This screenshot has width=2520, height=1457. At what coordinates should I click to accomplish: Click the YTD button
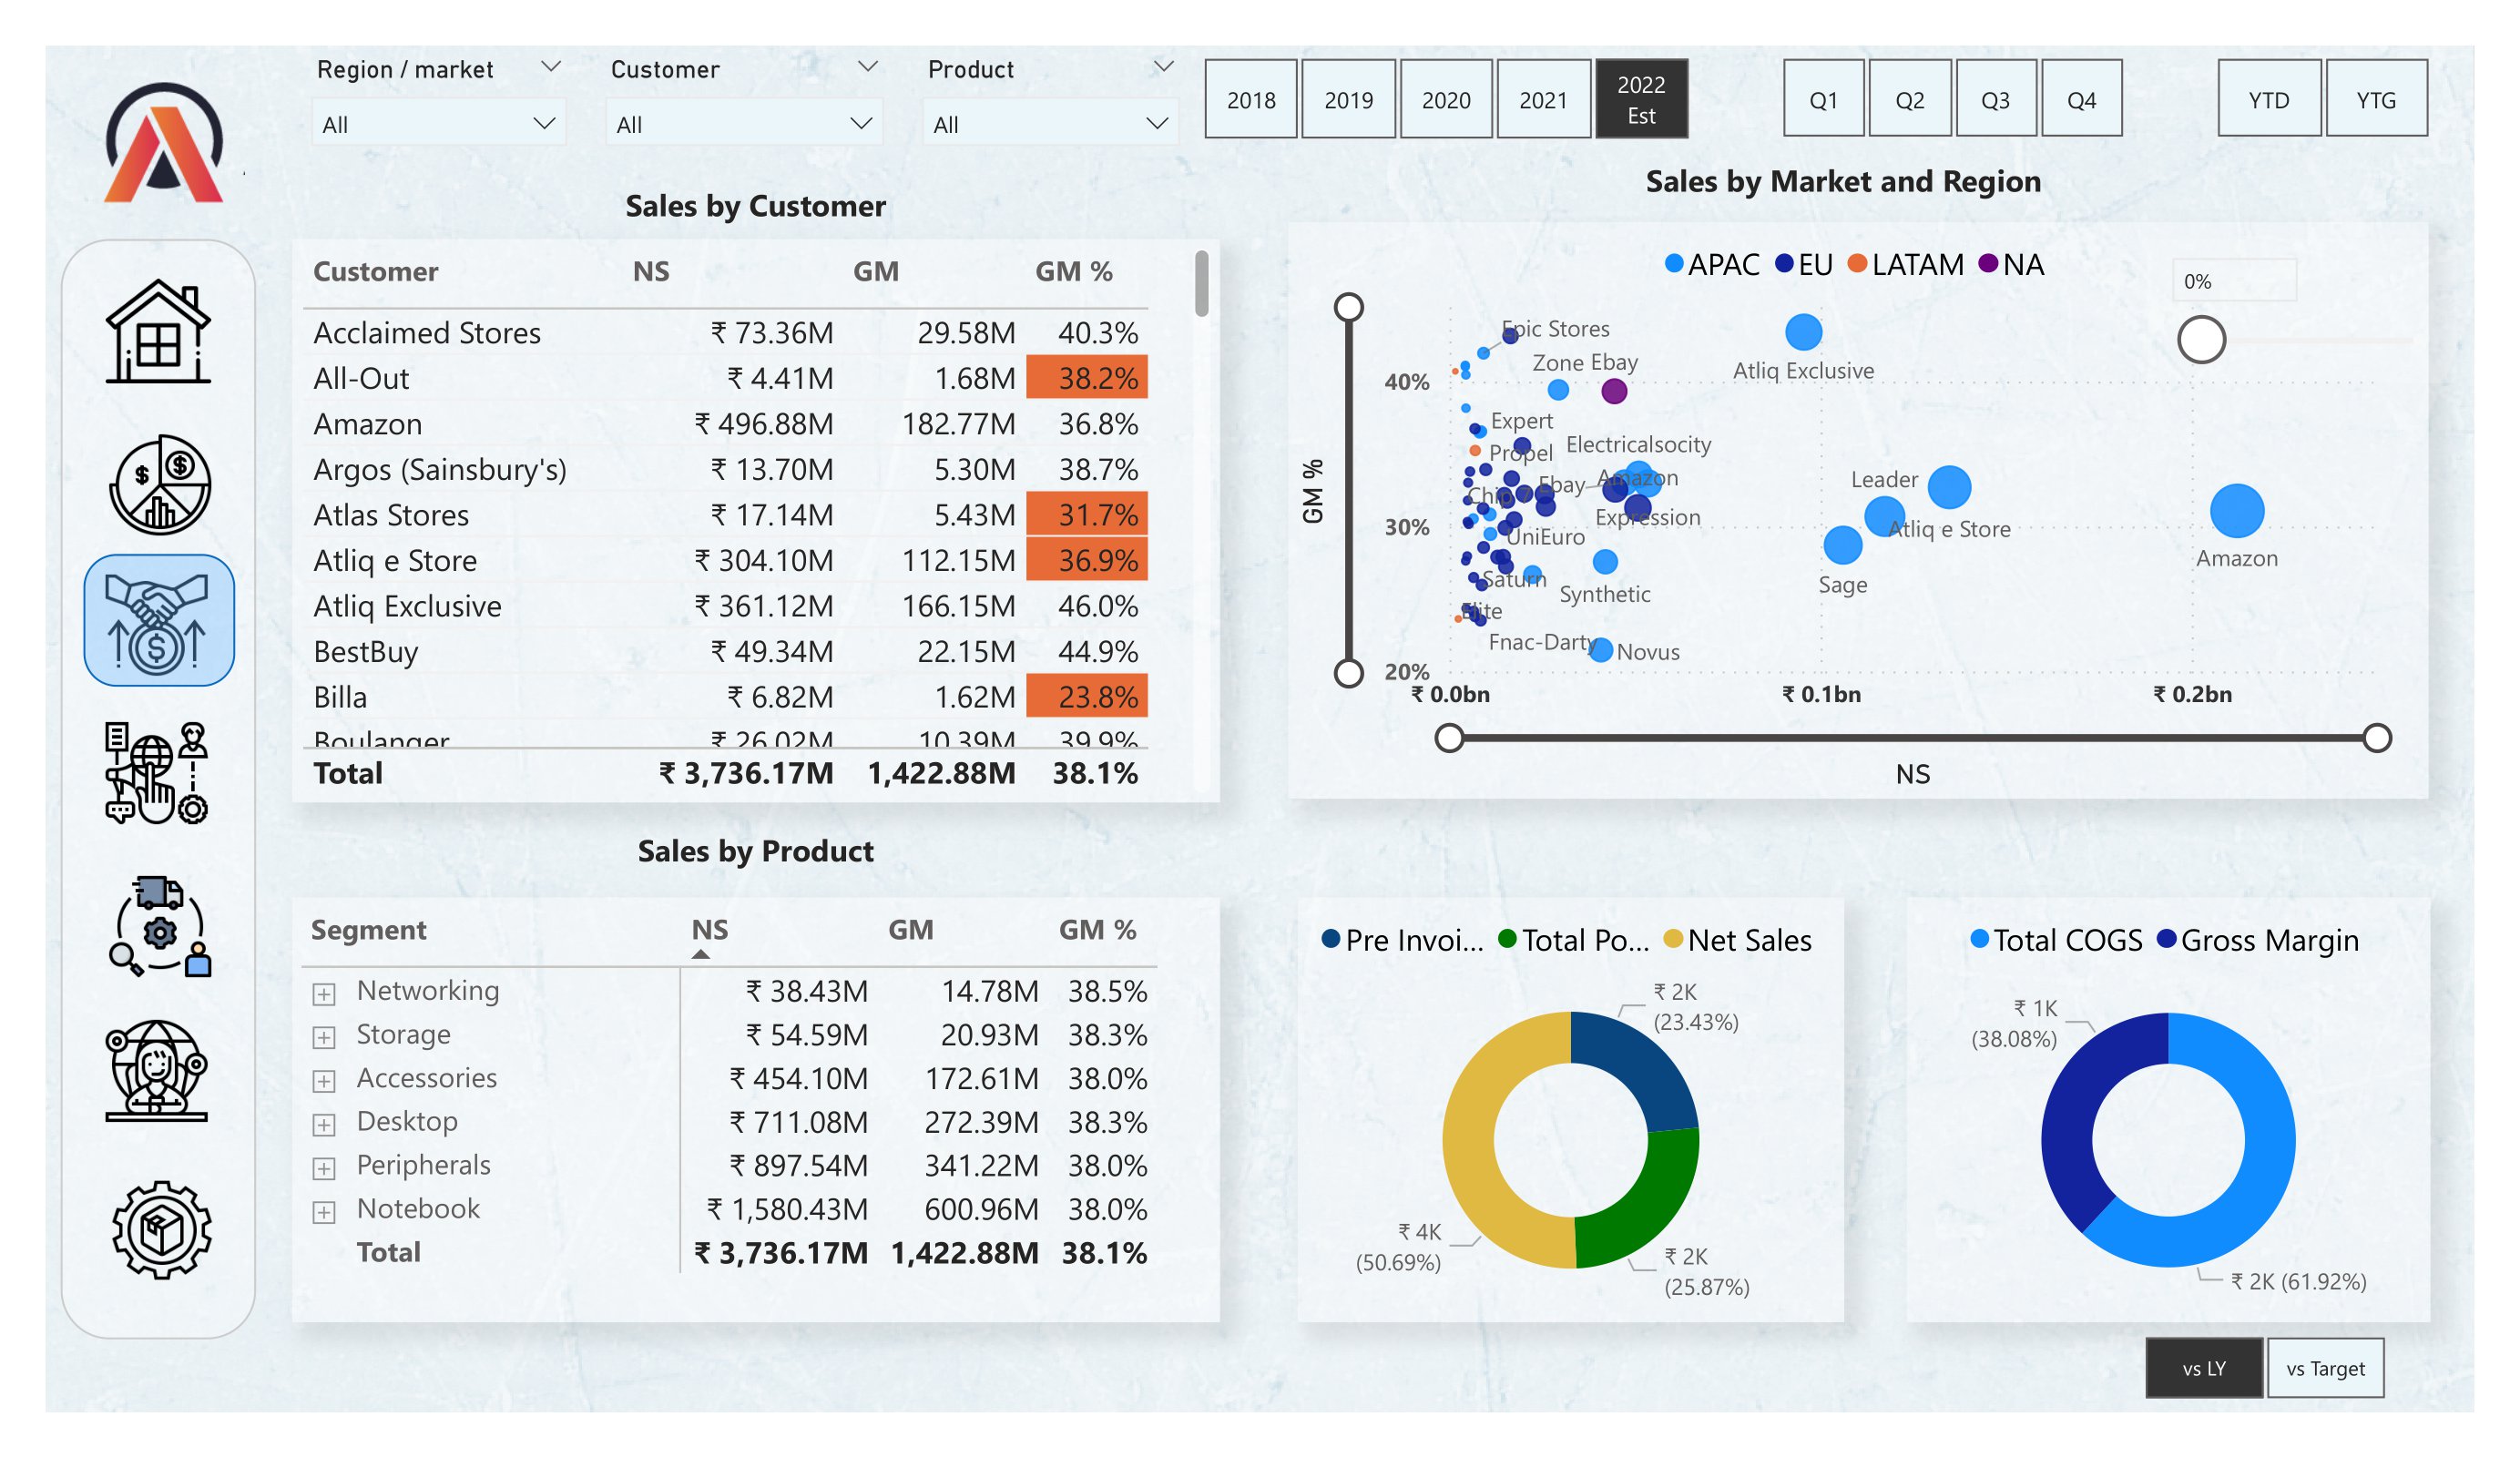(x=2268, y=100)
